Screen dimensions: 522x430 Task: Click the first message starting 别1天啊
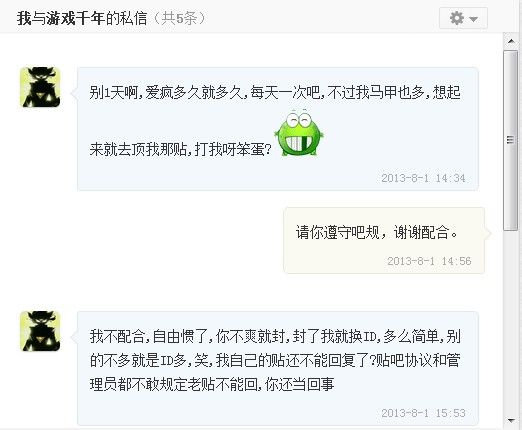(x=278, y=129)
